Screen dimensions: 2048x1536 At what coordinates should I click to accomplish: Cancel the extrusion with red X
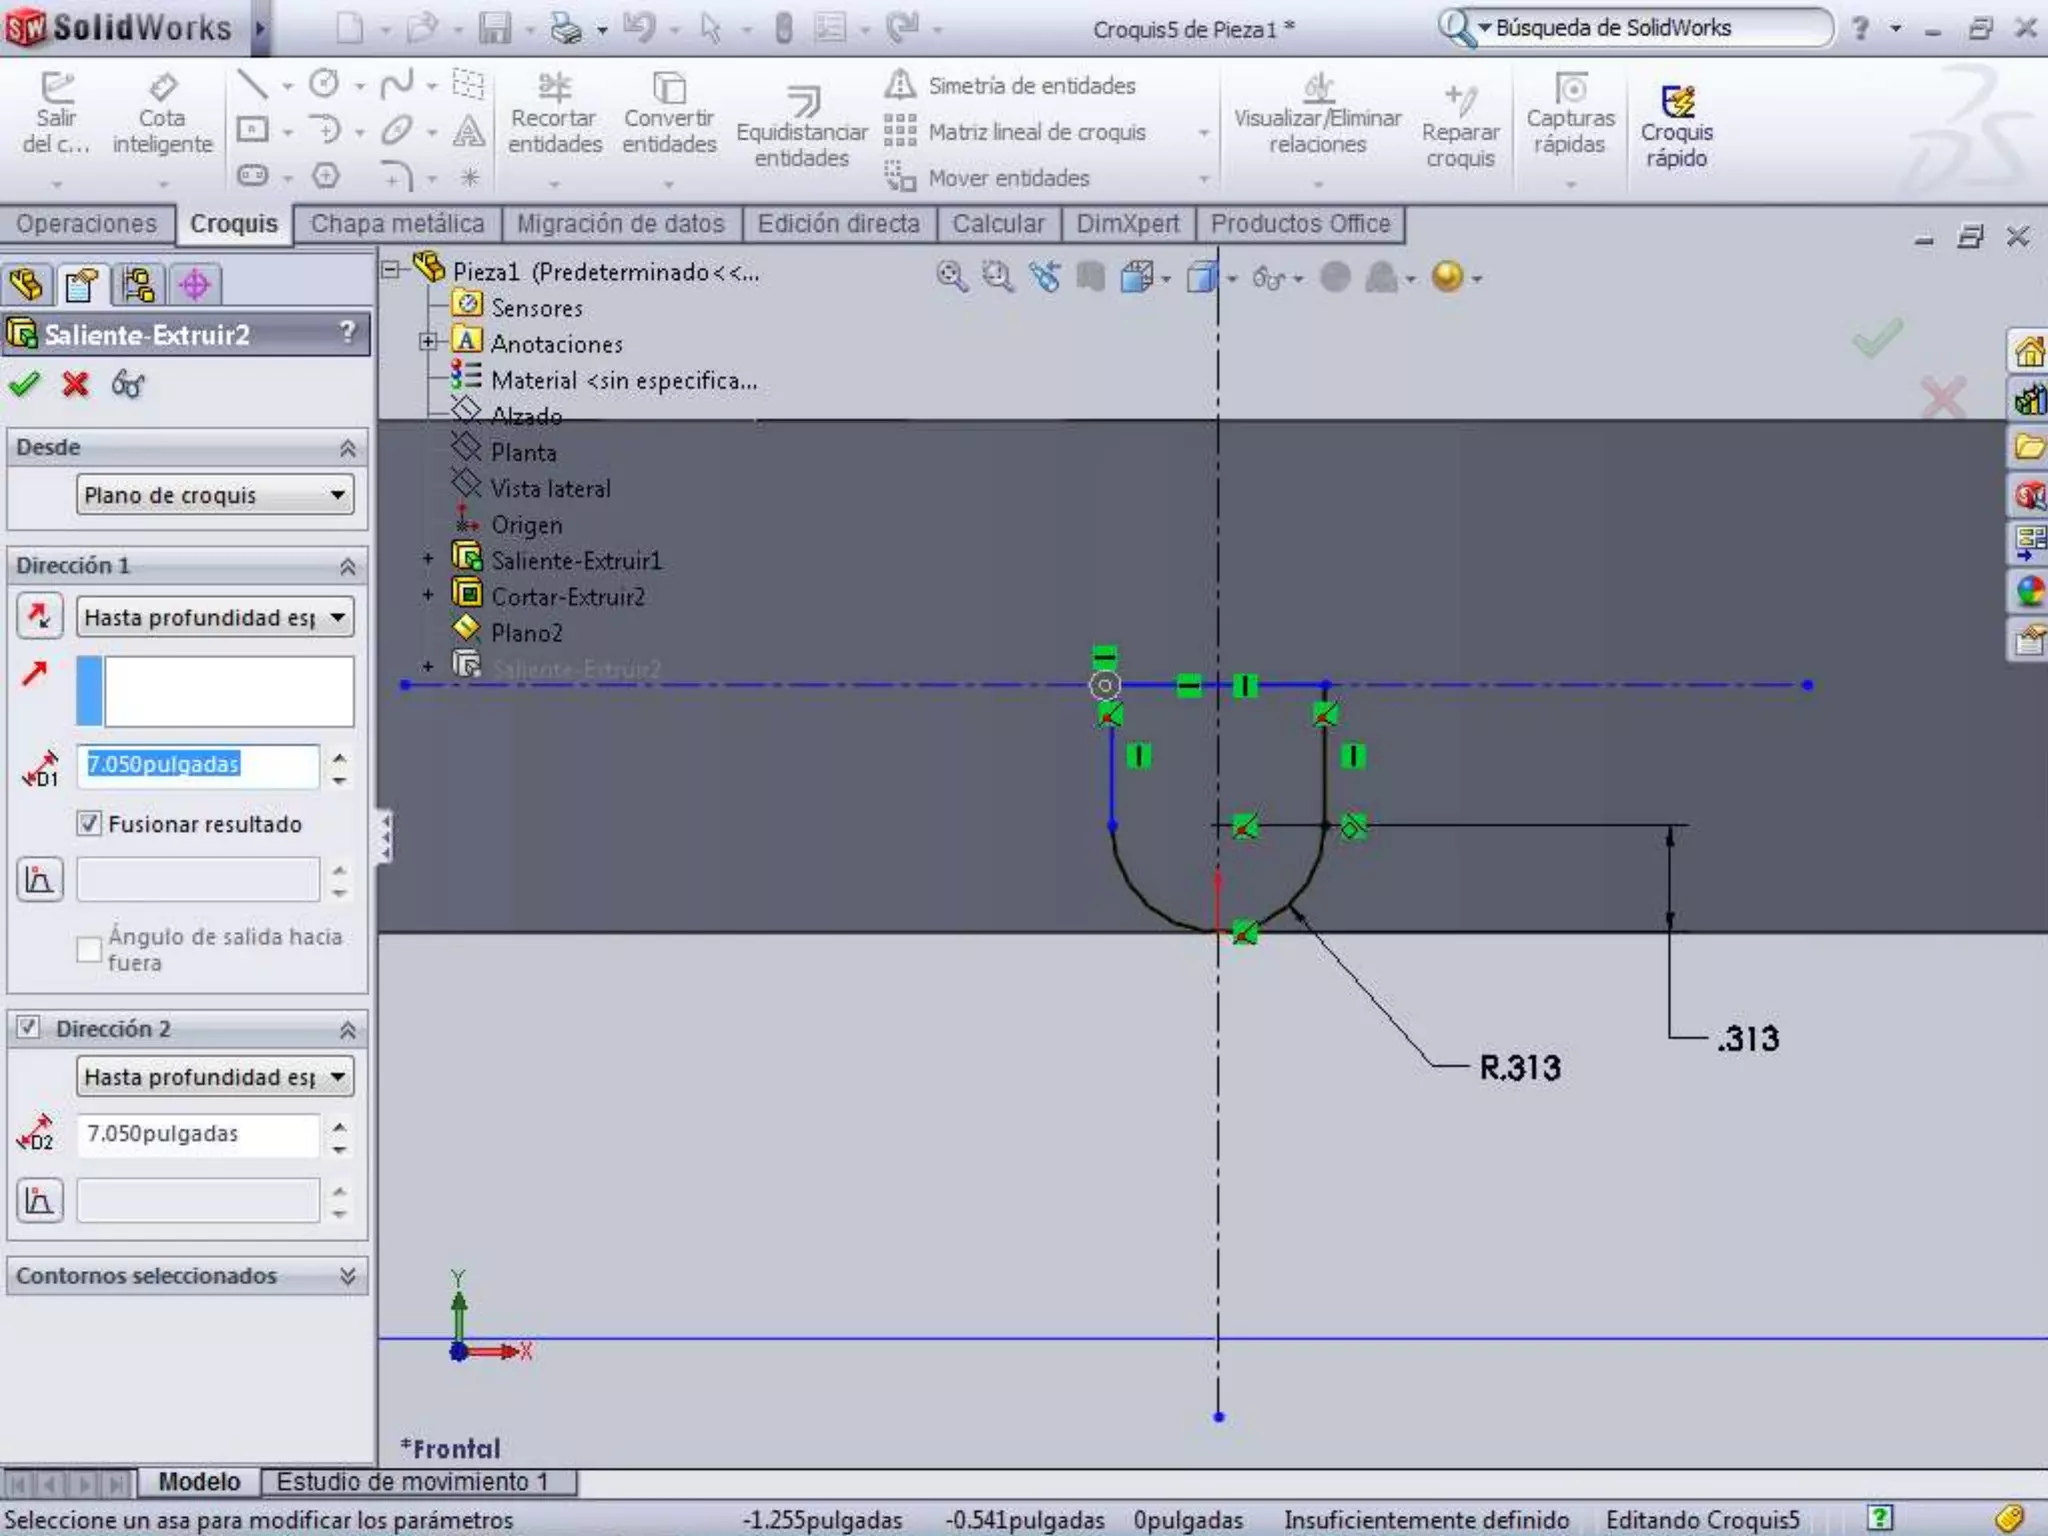pos(75,384)
